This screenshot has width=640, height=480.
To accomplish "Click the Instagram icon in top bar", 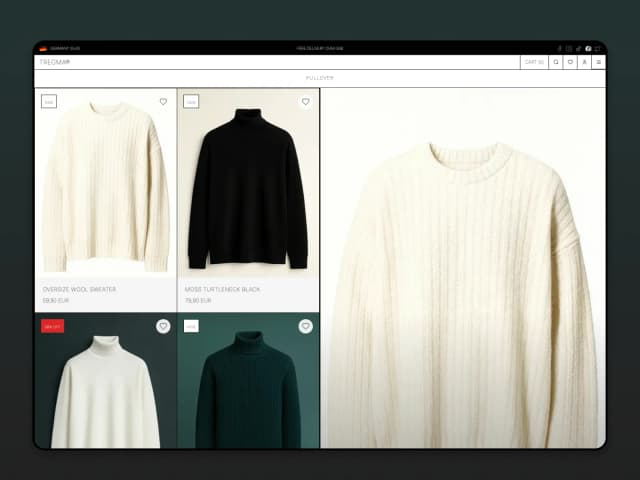I will (x=569, y=48).
